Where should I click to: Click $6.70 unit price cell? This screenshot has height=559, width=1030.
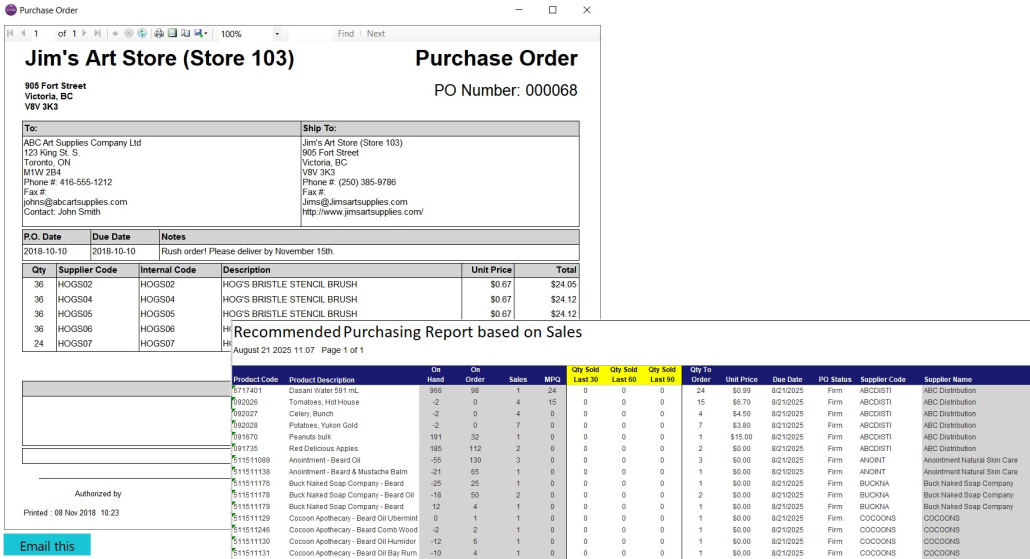[741, 402]
